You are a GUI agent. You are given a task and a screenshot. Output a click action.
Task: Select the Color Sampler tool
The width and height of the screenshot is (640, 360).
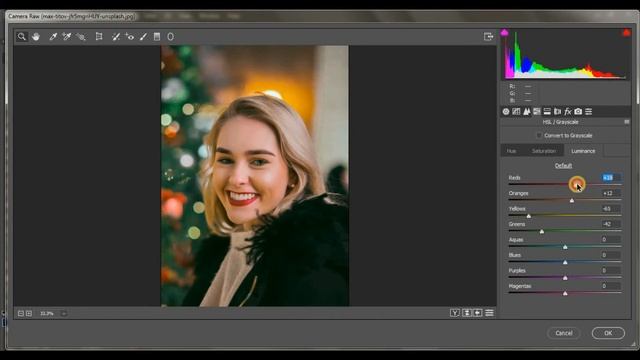pos(67,37)
